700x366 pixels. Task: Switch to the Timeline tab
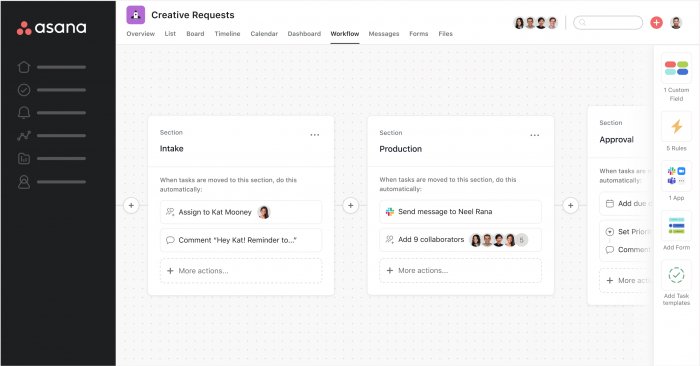tap(227, 34)
